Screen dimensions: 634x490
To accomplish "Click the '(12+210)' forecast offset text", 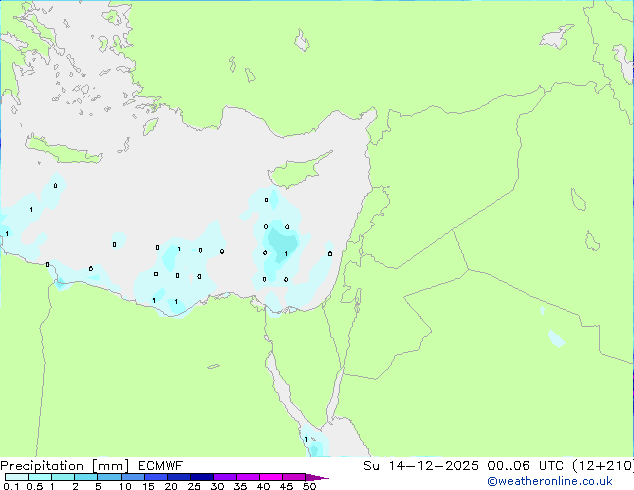I will pos(603,466).
